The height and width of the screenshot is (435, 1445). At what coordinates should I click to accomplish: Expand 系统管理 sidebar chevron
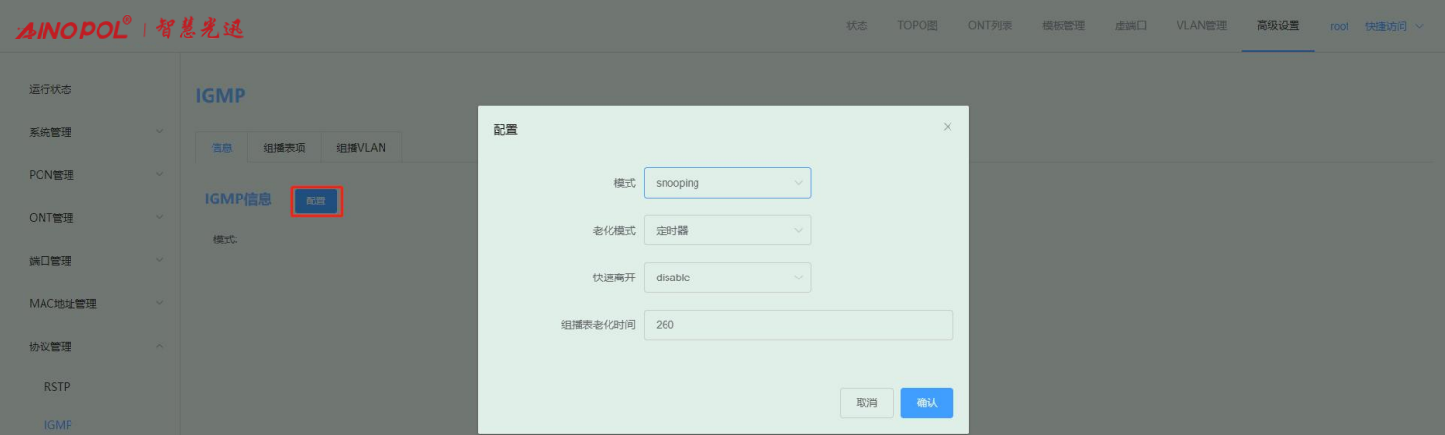[159, 132]
